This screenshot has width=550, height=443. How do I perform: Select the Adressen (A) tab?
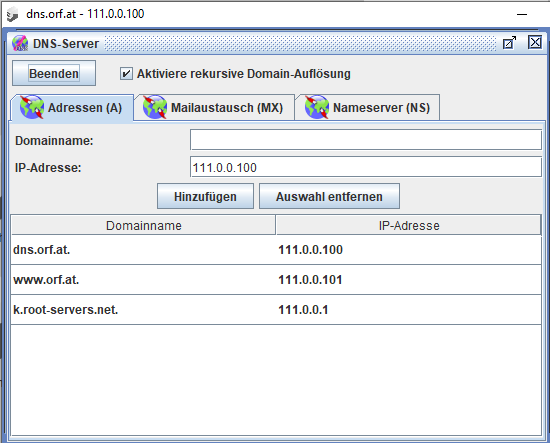[72, 107]
